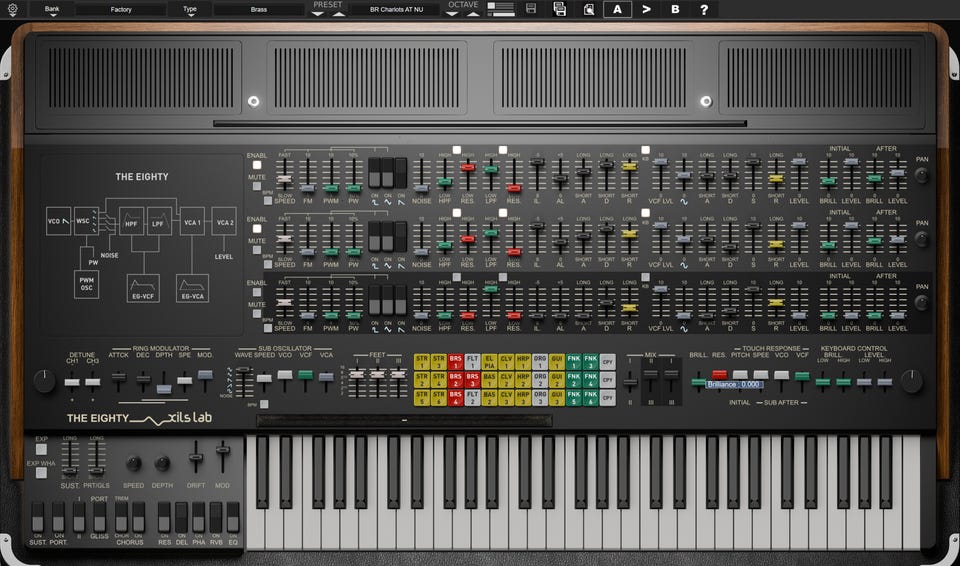The height and width of the screenshot is (566, 960).
Task: Step to previous preset with down arrow
Action: (x=317, y=13)
